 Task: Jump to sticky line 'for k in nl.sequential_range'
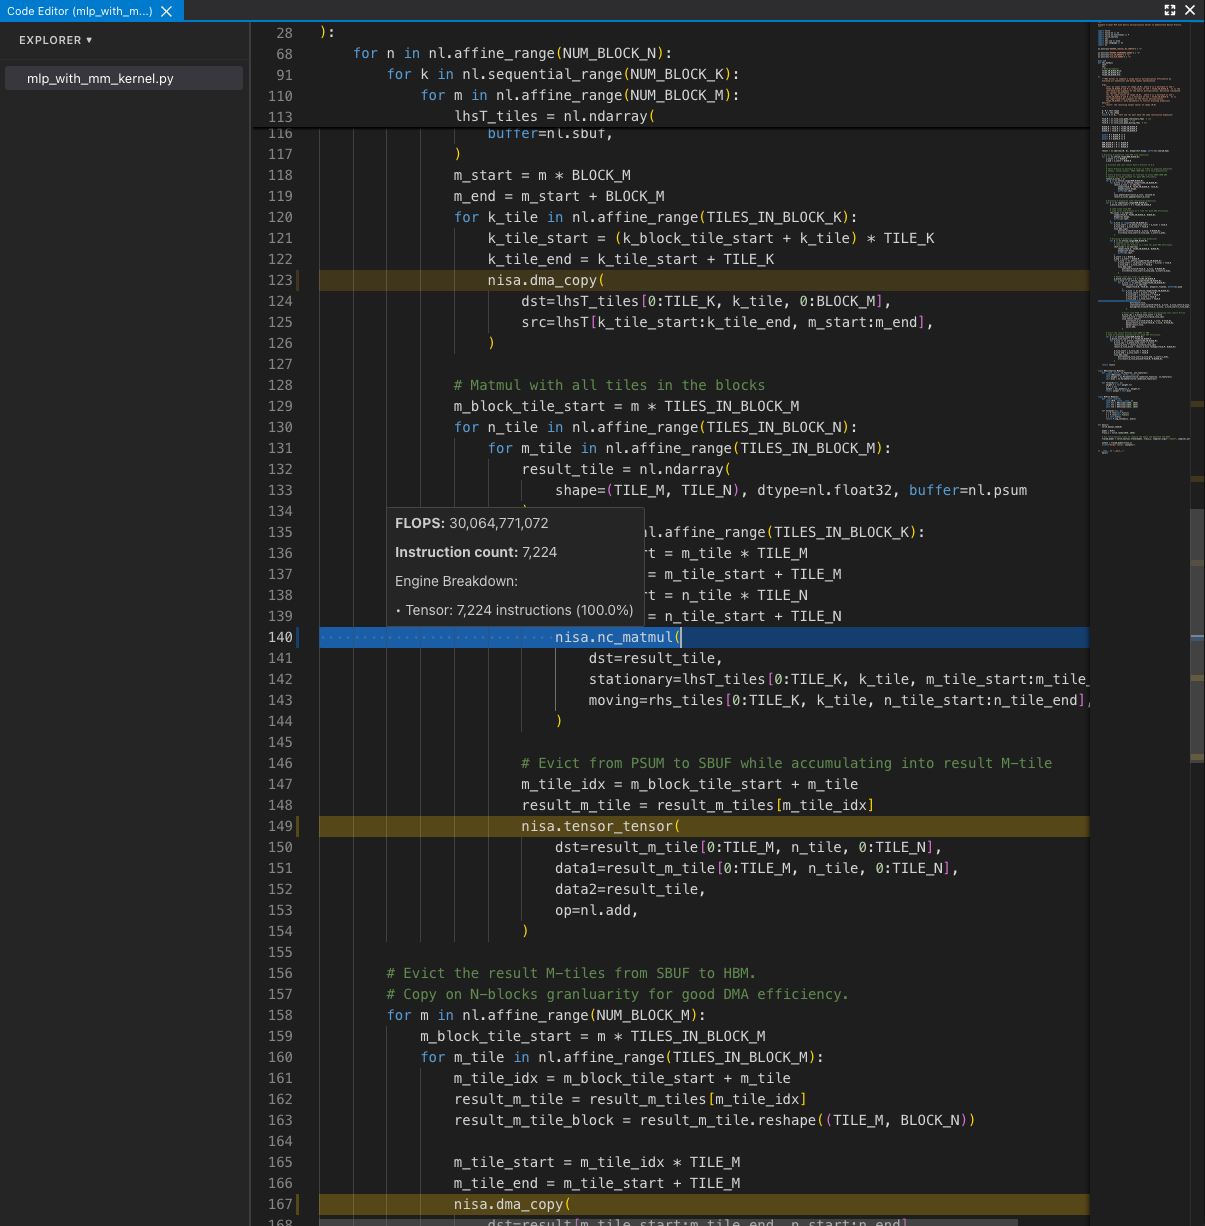563,74
